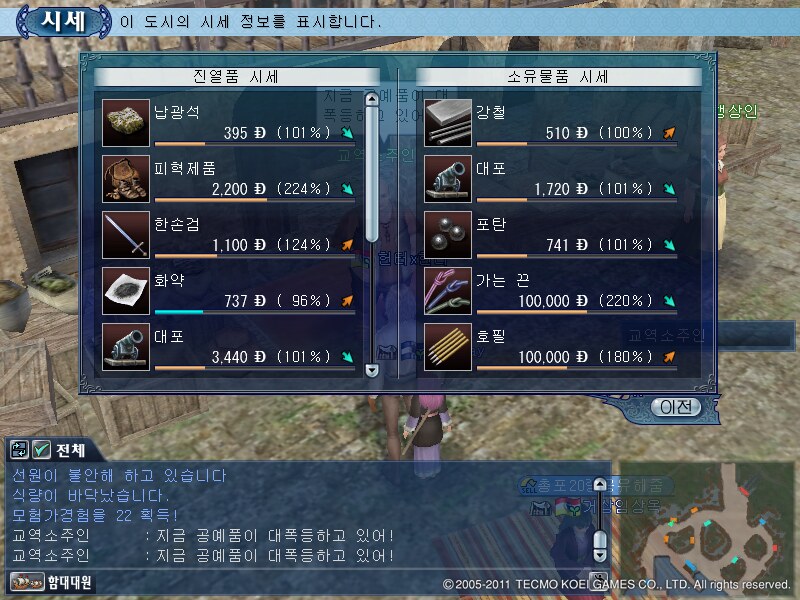The width and height of the screenshot is (800, 600).
Task: Select the 화약 gunpowder icon
Action: coord(126,291)
